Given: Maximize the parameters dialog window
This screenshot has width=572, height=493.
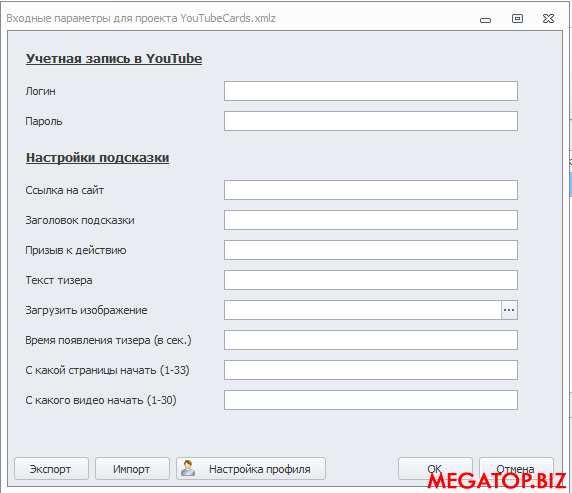Looking at the screenshot, I should (x=517, y=18).
